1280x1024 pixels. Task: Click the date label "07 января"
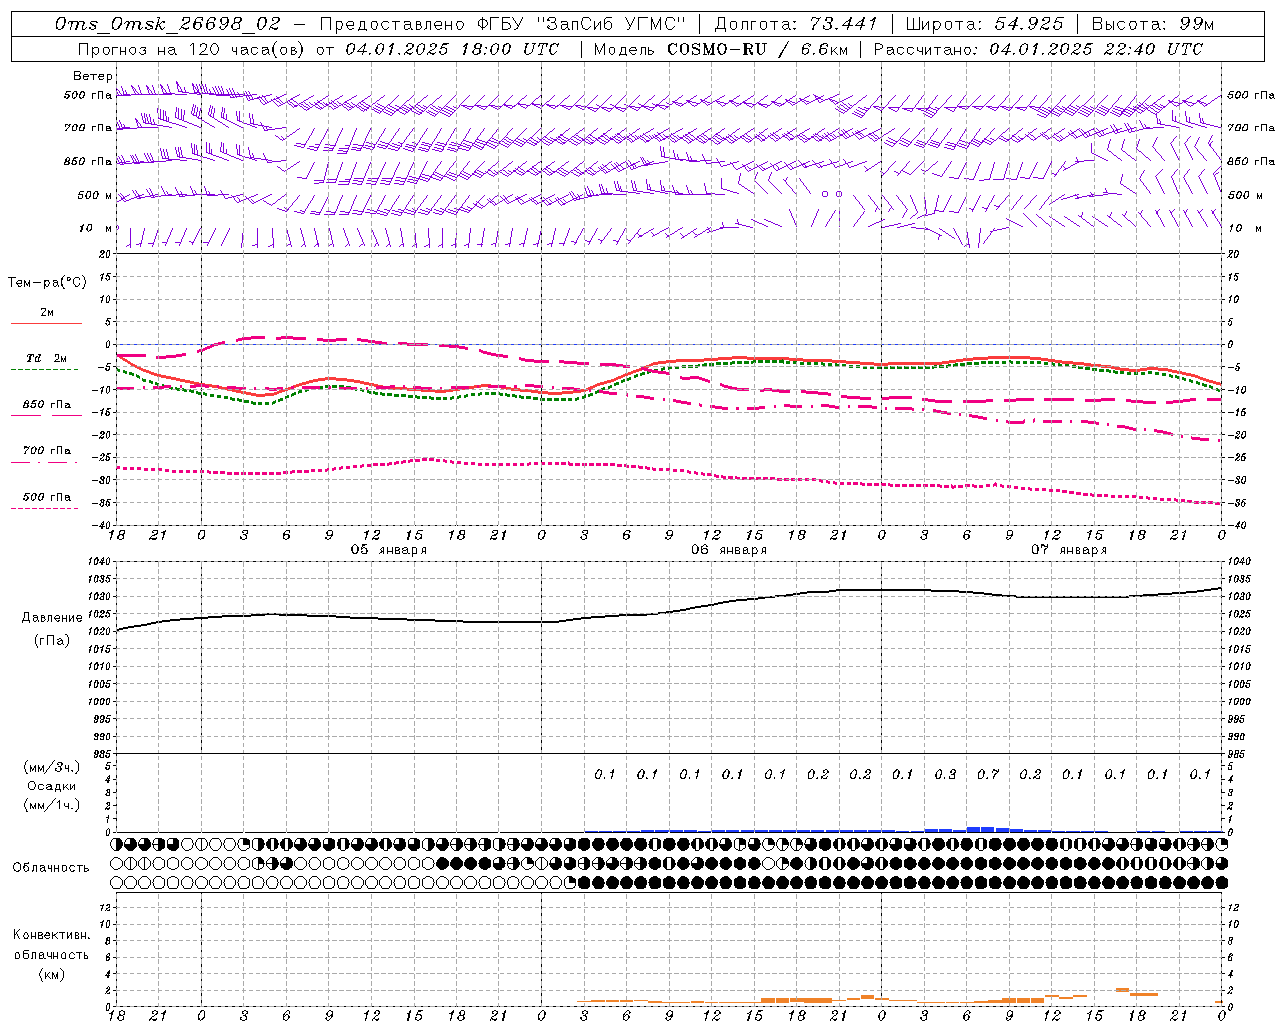pos(1069,550)
